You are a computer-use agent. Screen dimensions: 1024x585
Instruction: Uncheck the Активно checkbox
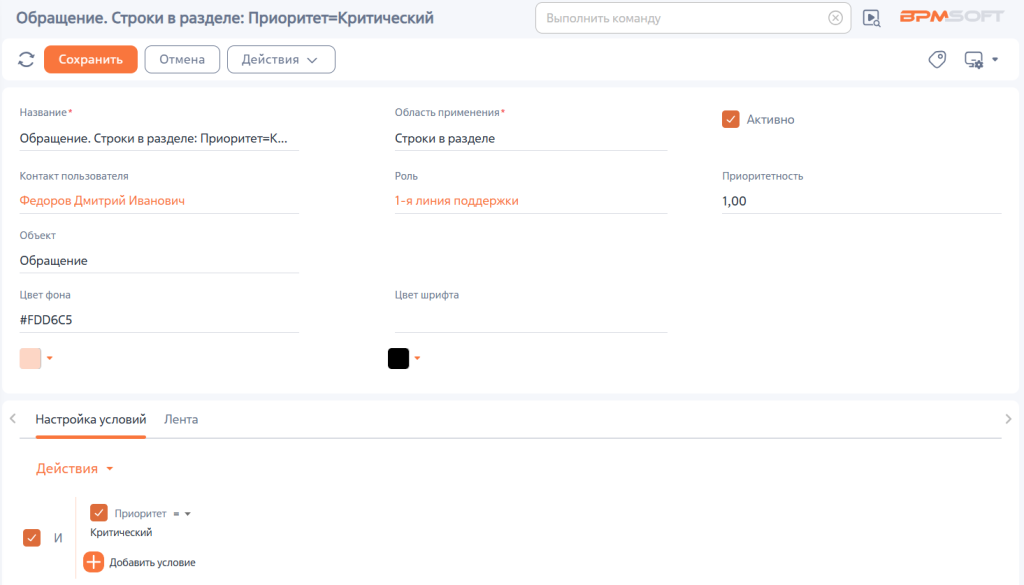[x=730, y=119]
